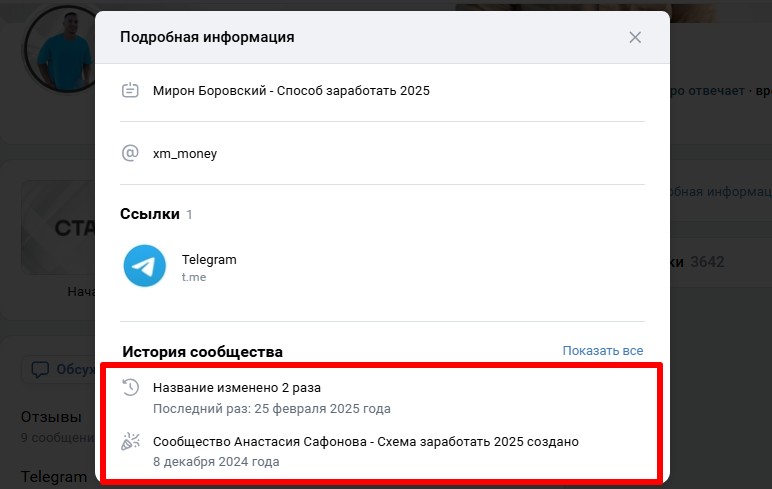The width and height of the screenshot is (772, 489).
Task: Click the discussion speech bubble icon
Action: click(40, 369)
